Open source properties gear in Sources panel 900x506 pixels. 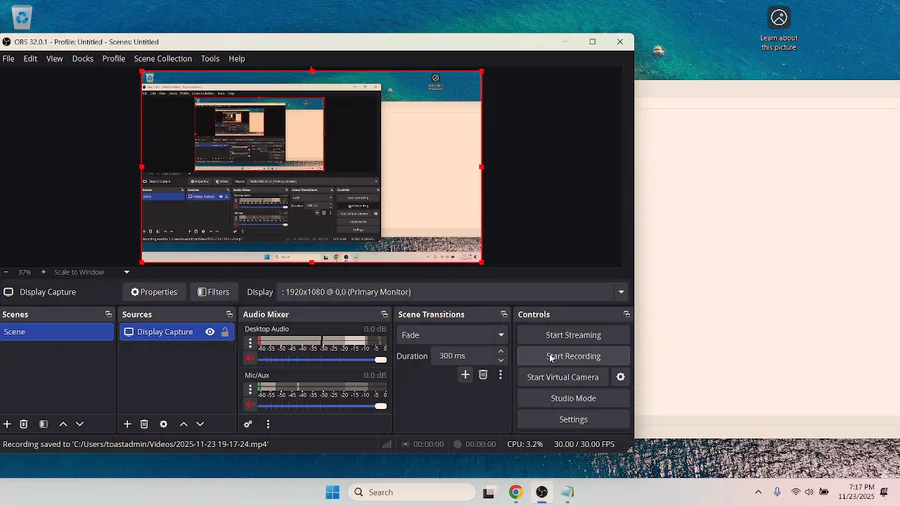(x=163, y=424)
